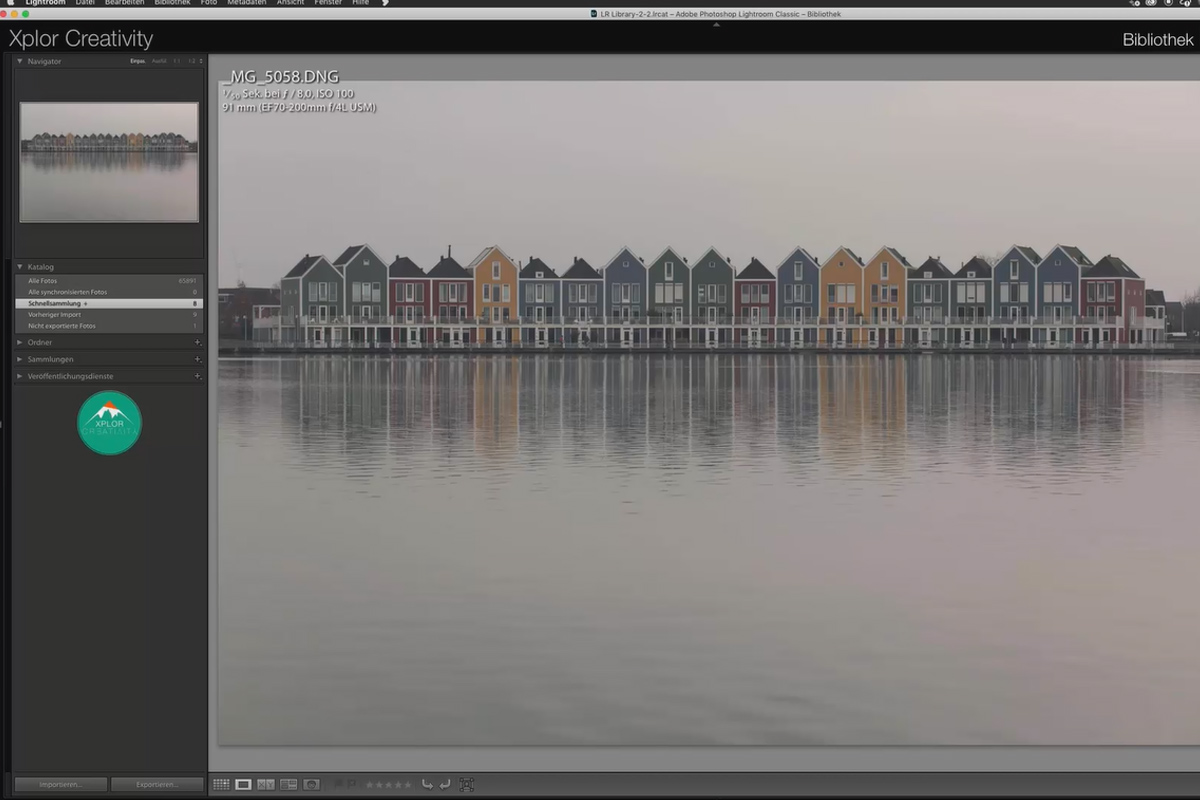Toggle the flag as picked icon

pyautogui.click(x=339, y=785)
